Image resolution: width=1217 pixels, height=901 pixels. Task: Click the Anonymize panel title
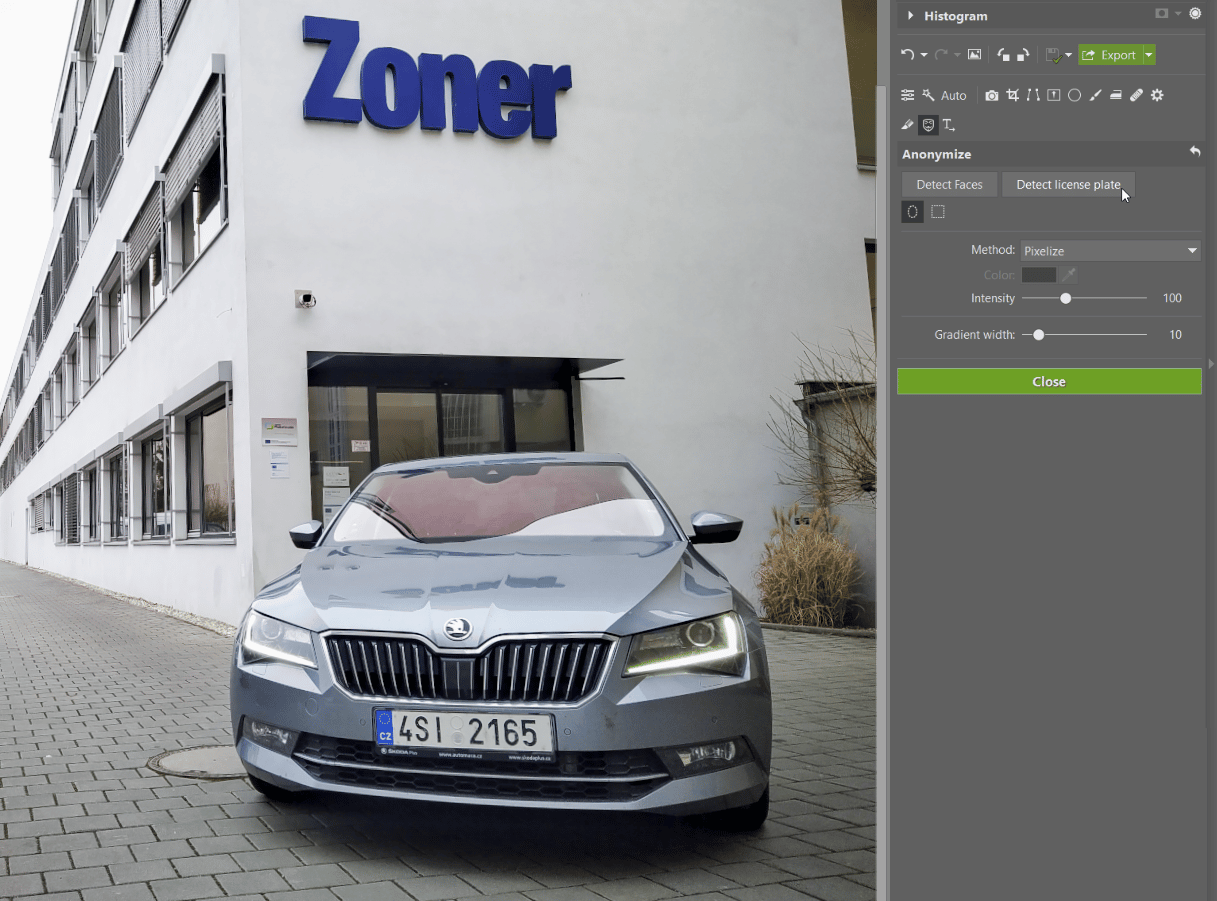click(x=936, y=154)
